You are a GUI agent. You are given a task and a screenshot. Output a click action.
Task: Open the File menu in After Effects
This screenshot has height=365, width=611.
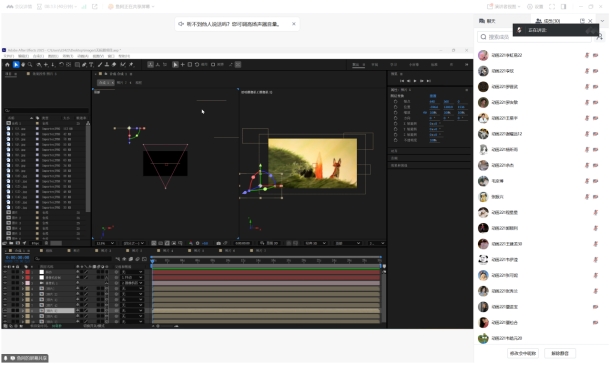click(x=9, y=56)
